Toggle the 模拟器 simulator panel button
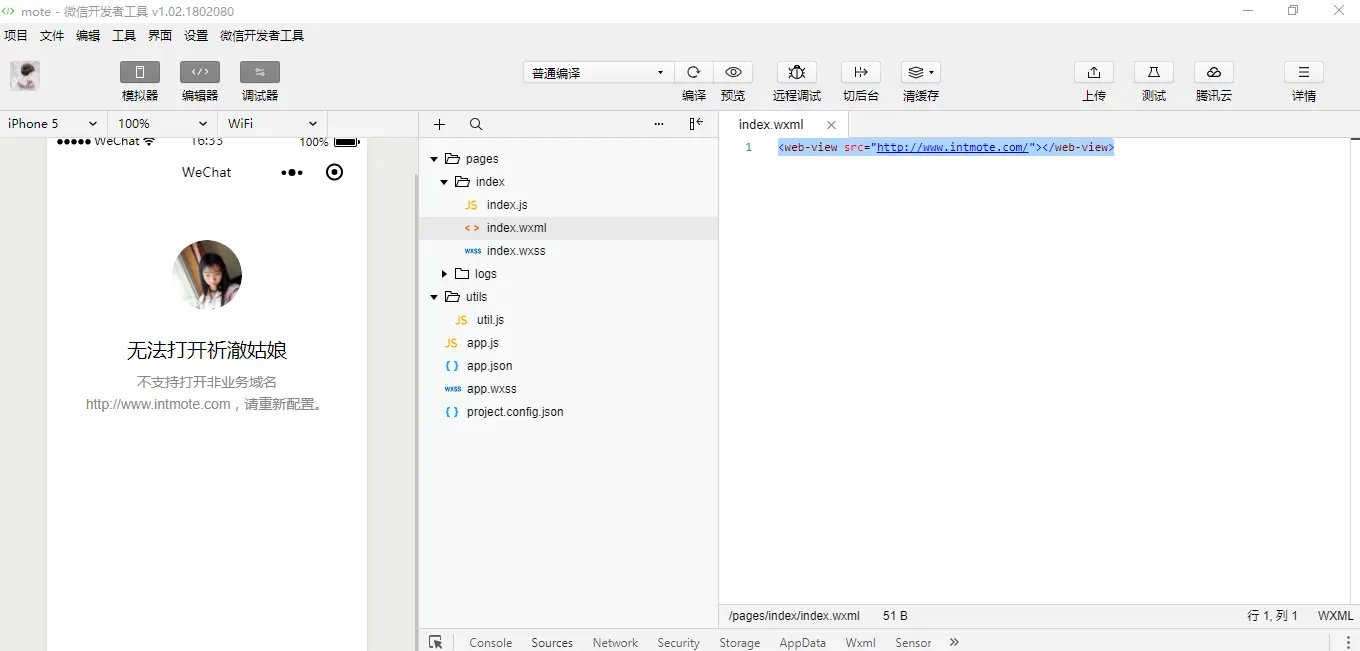 140,72
